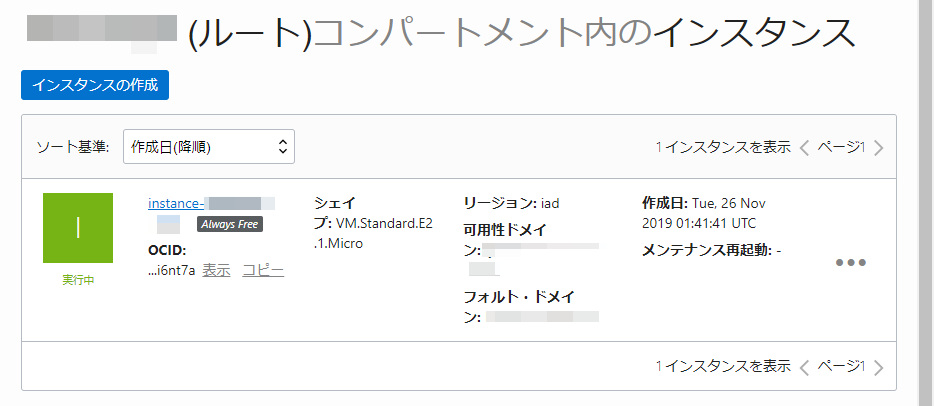Show the full OCID via 表示
Viewport: 934px width, 406px height.
tap(216, 270)
